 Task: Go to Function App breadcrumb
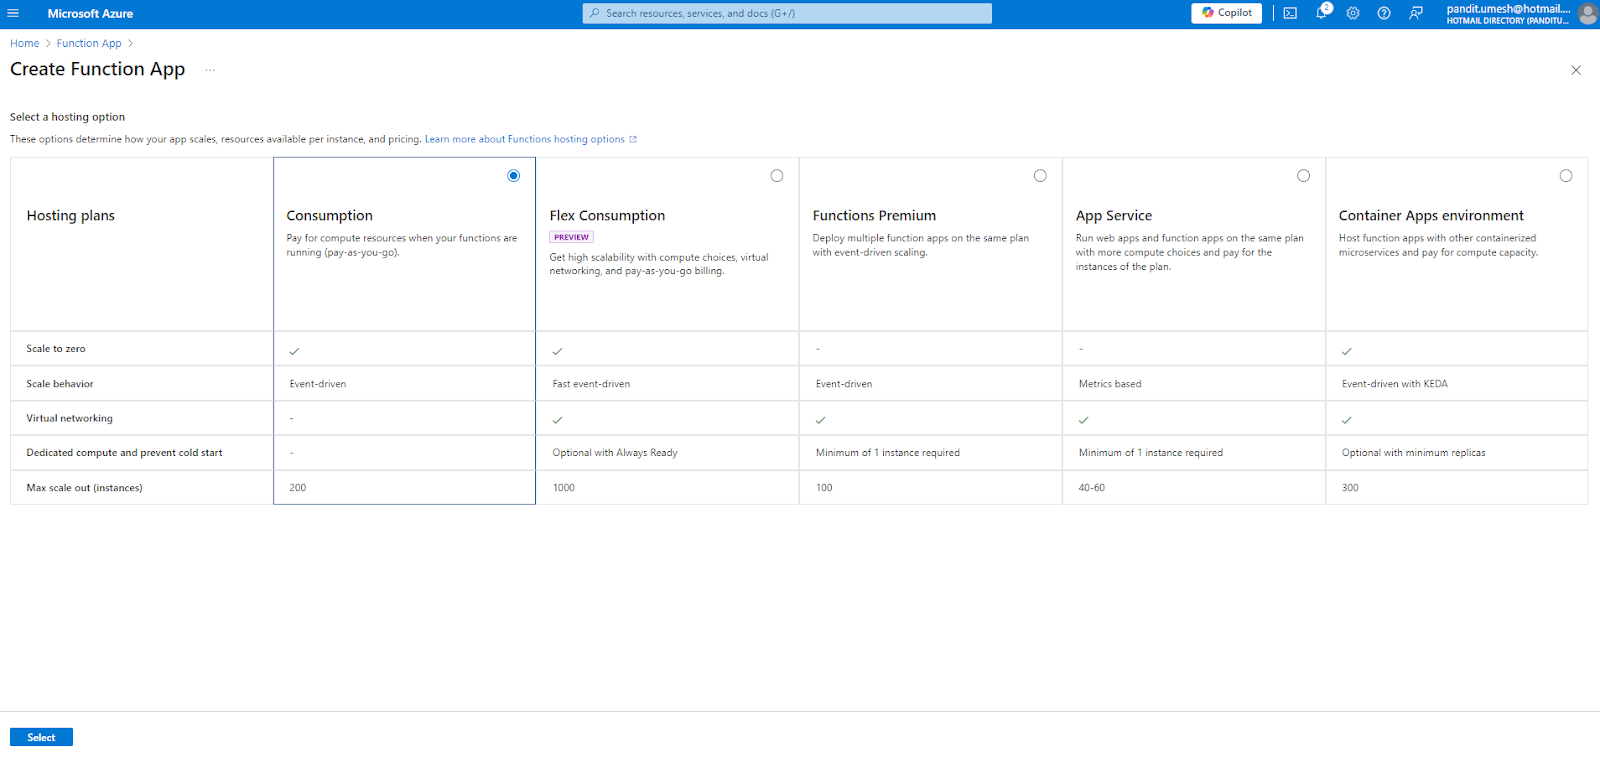89,43
